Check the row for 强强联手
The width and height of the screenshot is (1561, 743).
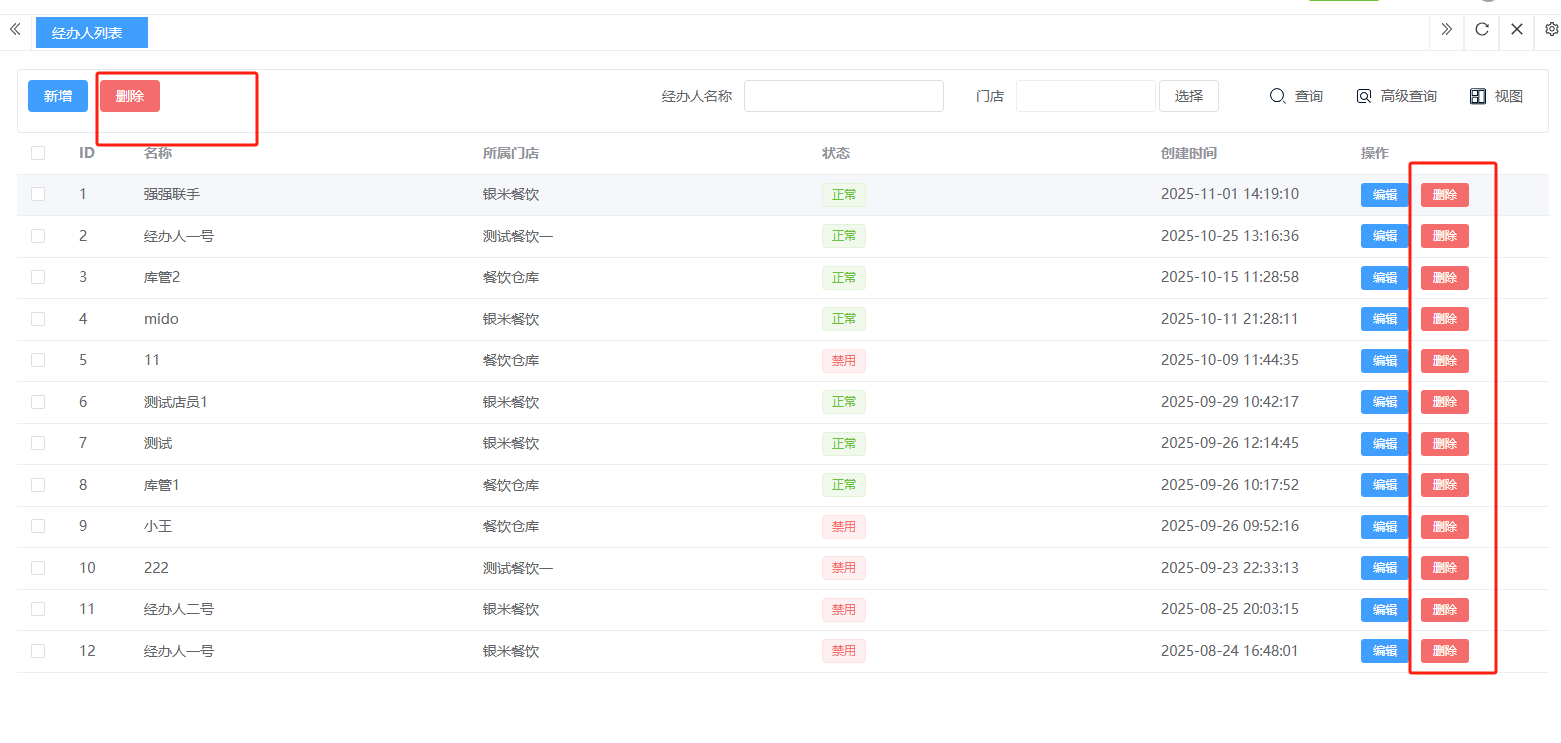[x=38, y=194]
